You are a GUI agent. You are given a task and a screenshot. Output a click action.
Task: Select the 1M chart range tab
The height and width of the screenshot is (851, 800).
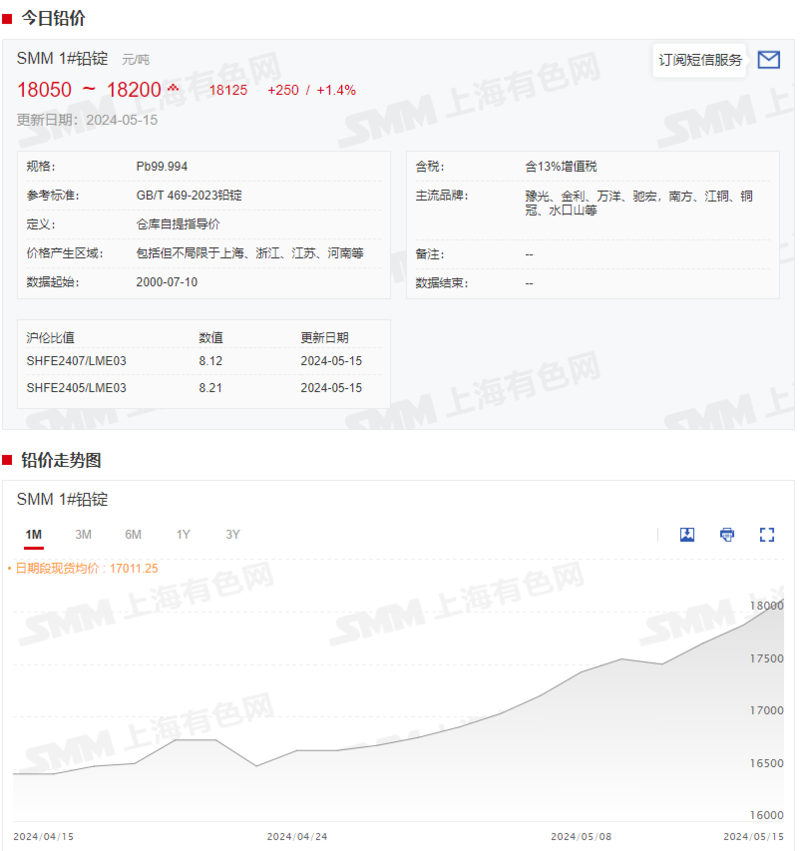[x=34, y=535]
